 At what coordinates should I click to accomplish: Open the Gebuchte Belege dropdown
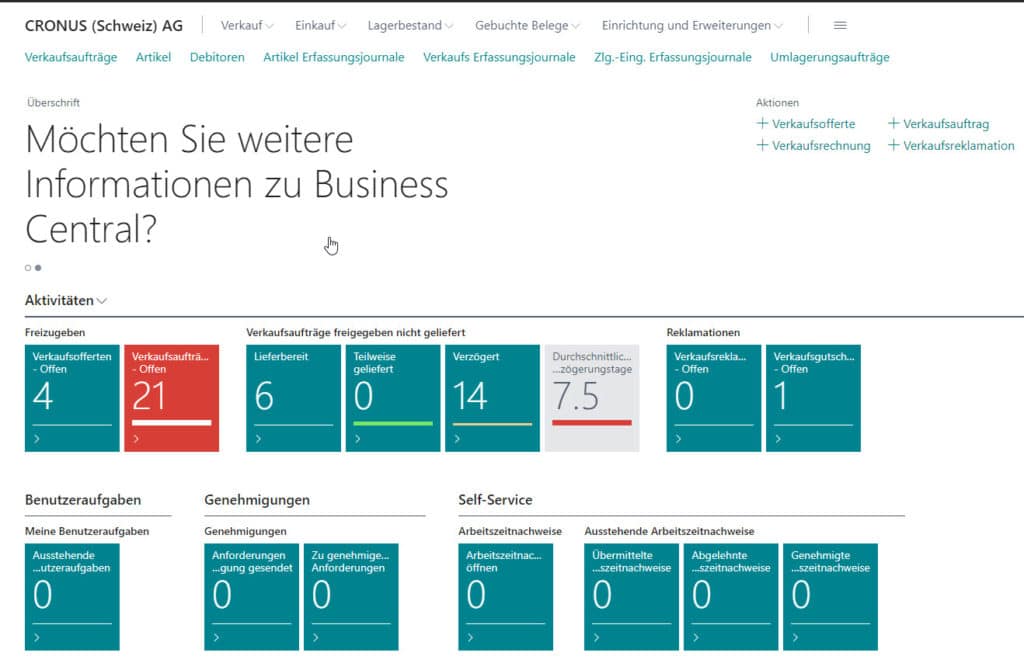(527, 25)
